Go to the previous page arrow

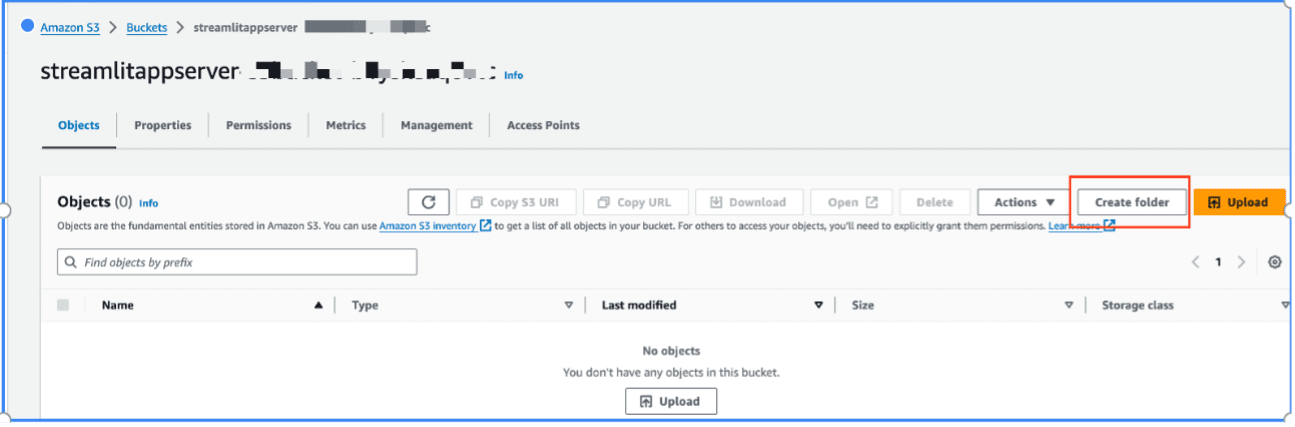click(1195, 262)
